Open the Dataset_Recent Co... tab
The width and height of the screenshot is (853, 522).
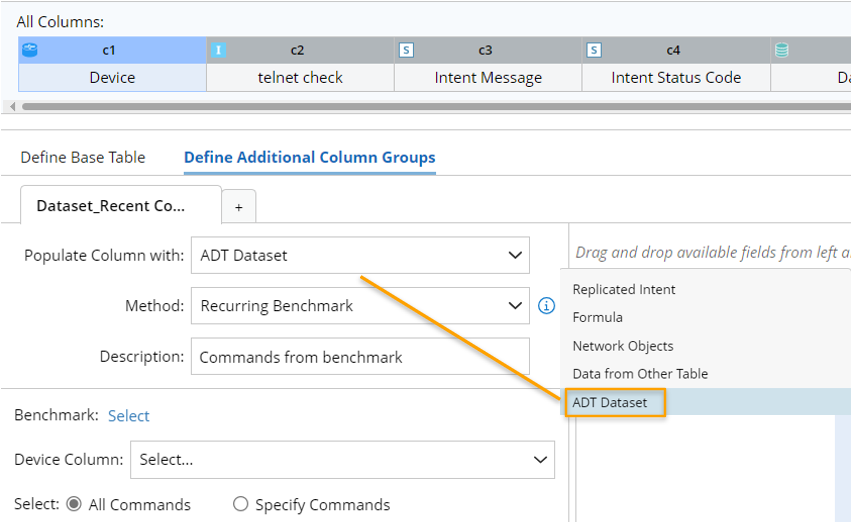[x=111, y=206]
